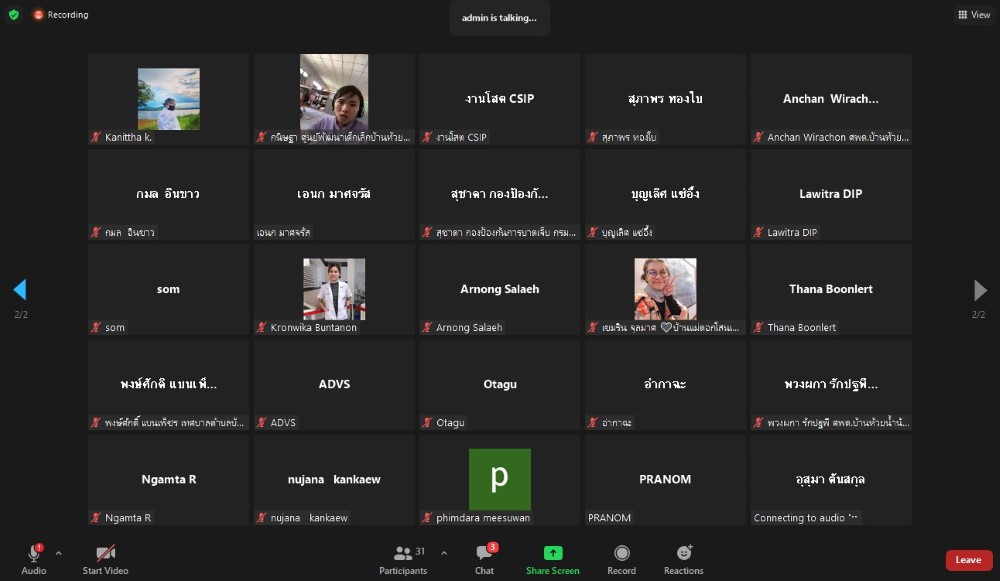Turn on camera with Start Video
Image resolution: width=1000 pixels, height=581 pixels.
click(x=105, y=558)
